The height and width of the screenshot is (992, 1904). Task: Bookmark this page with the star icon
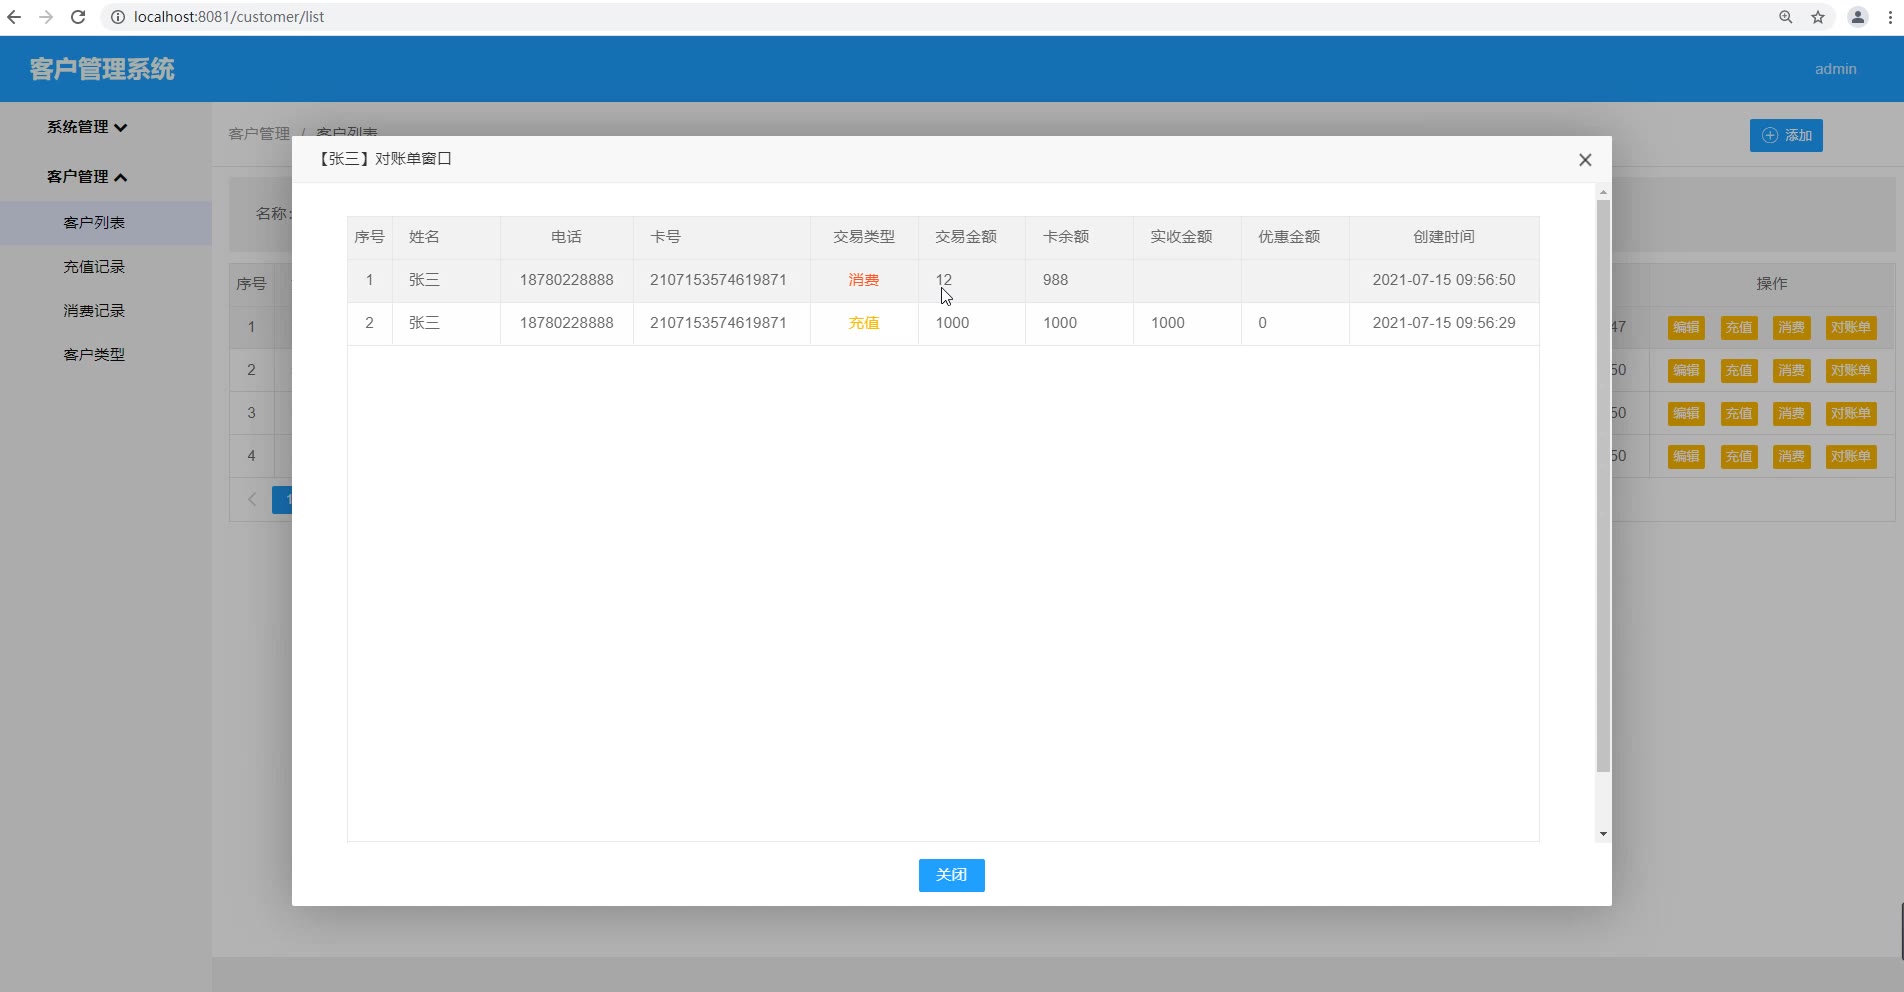(1818, 17)
